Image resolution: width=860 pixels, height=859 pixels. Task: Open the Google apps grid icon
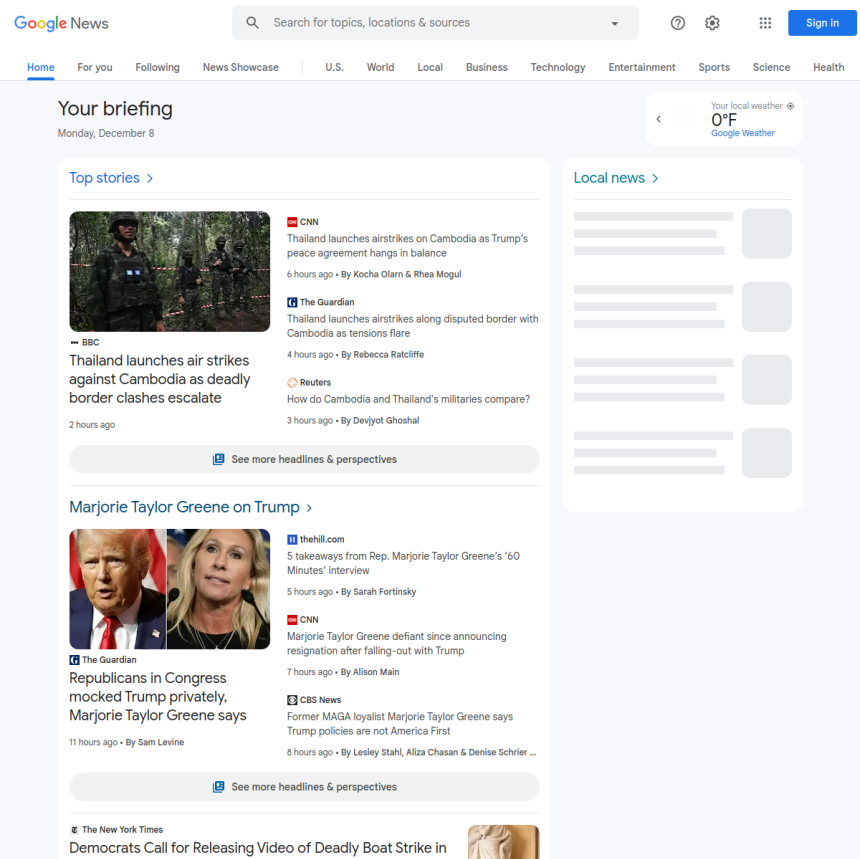tap(765, 23)
